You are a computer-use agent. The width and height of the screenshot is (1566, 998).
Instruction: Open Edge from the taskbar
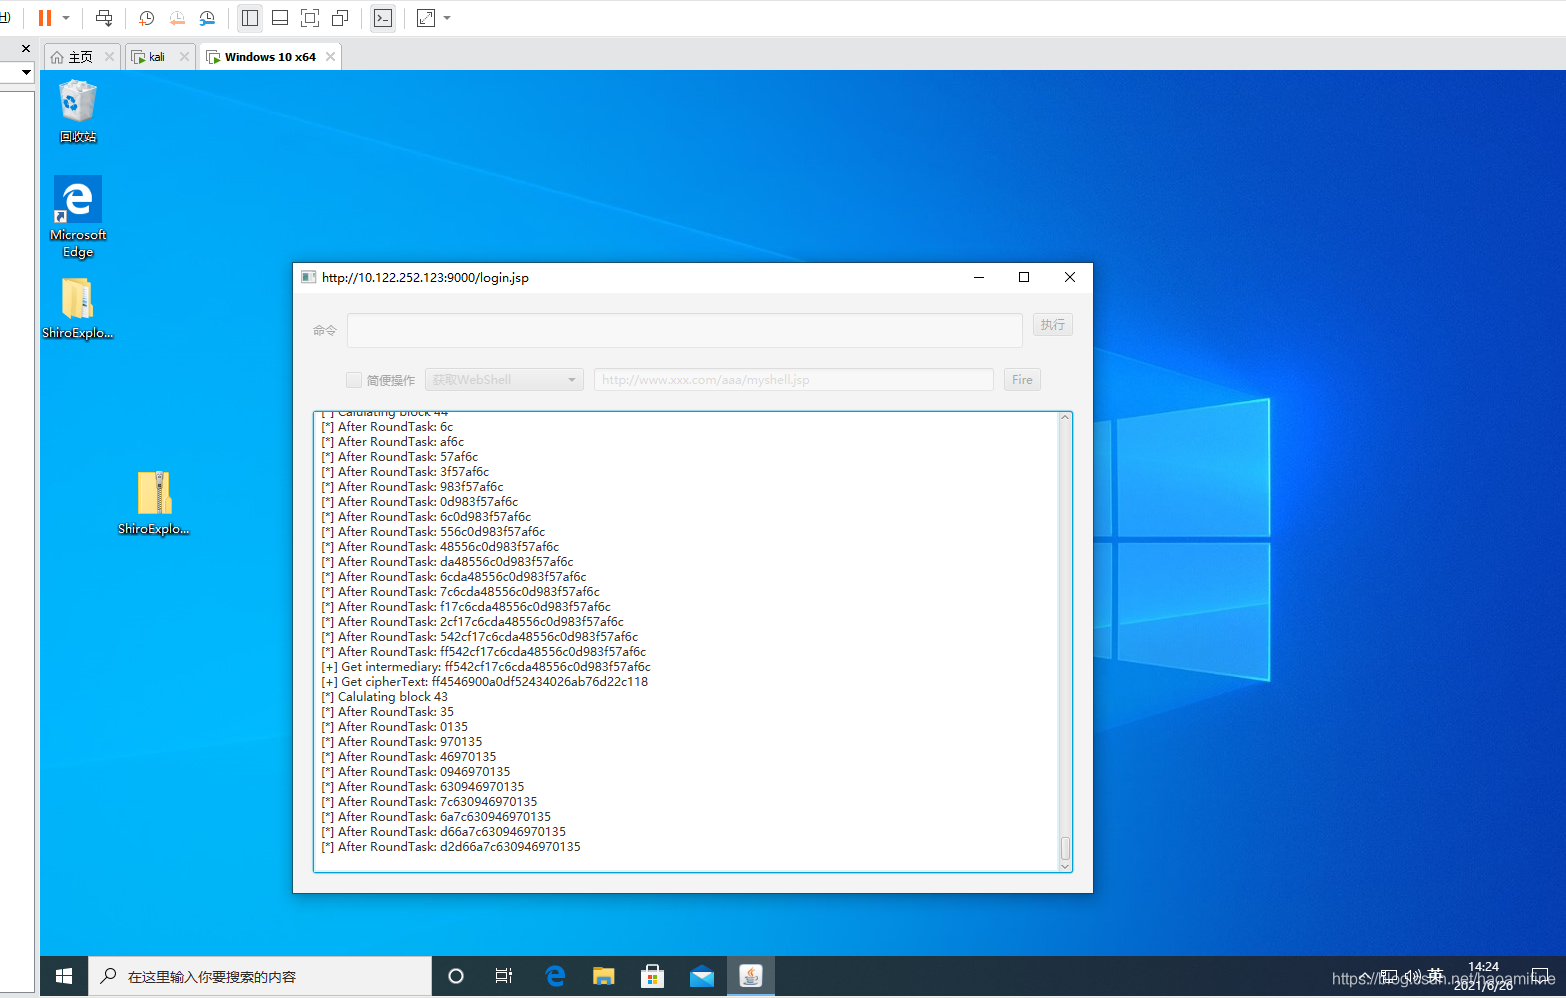coord(555,976)
